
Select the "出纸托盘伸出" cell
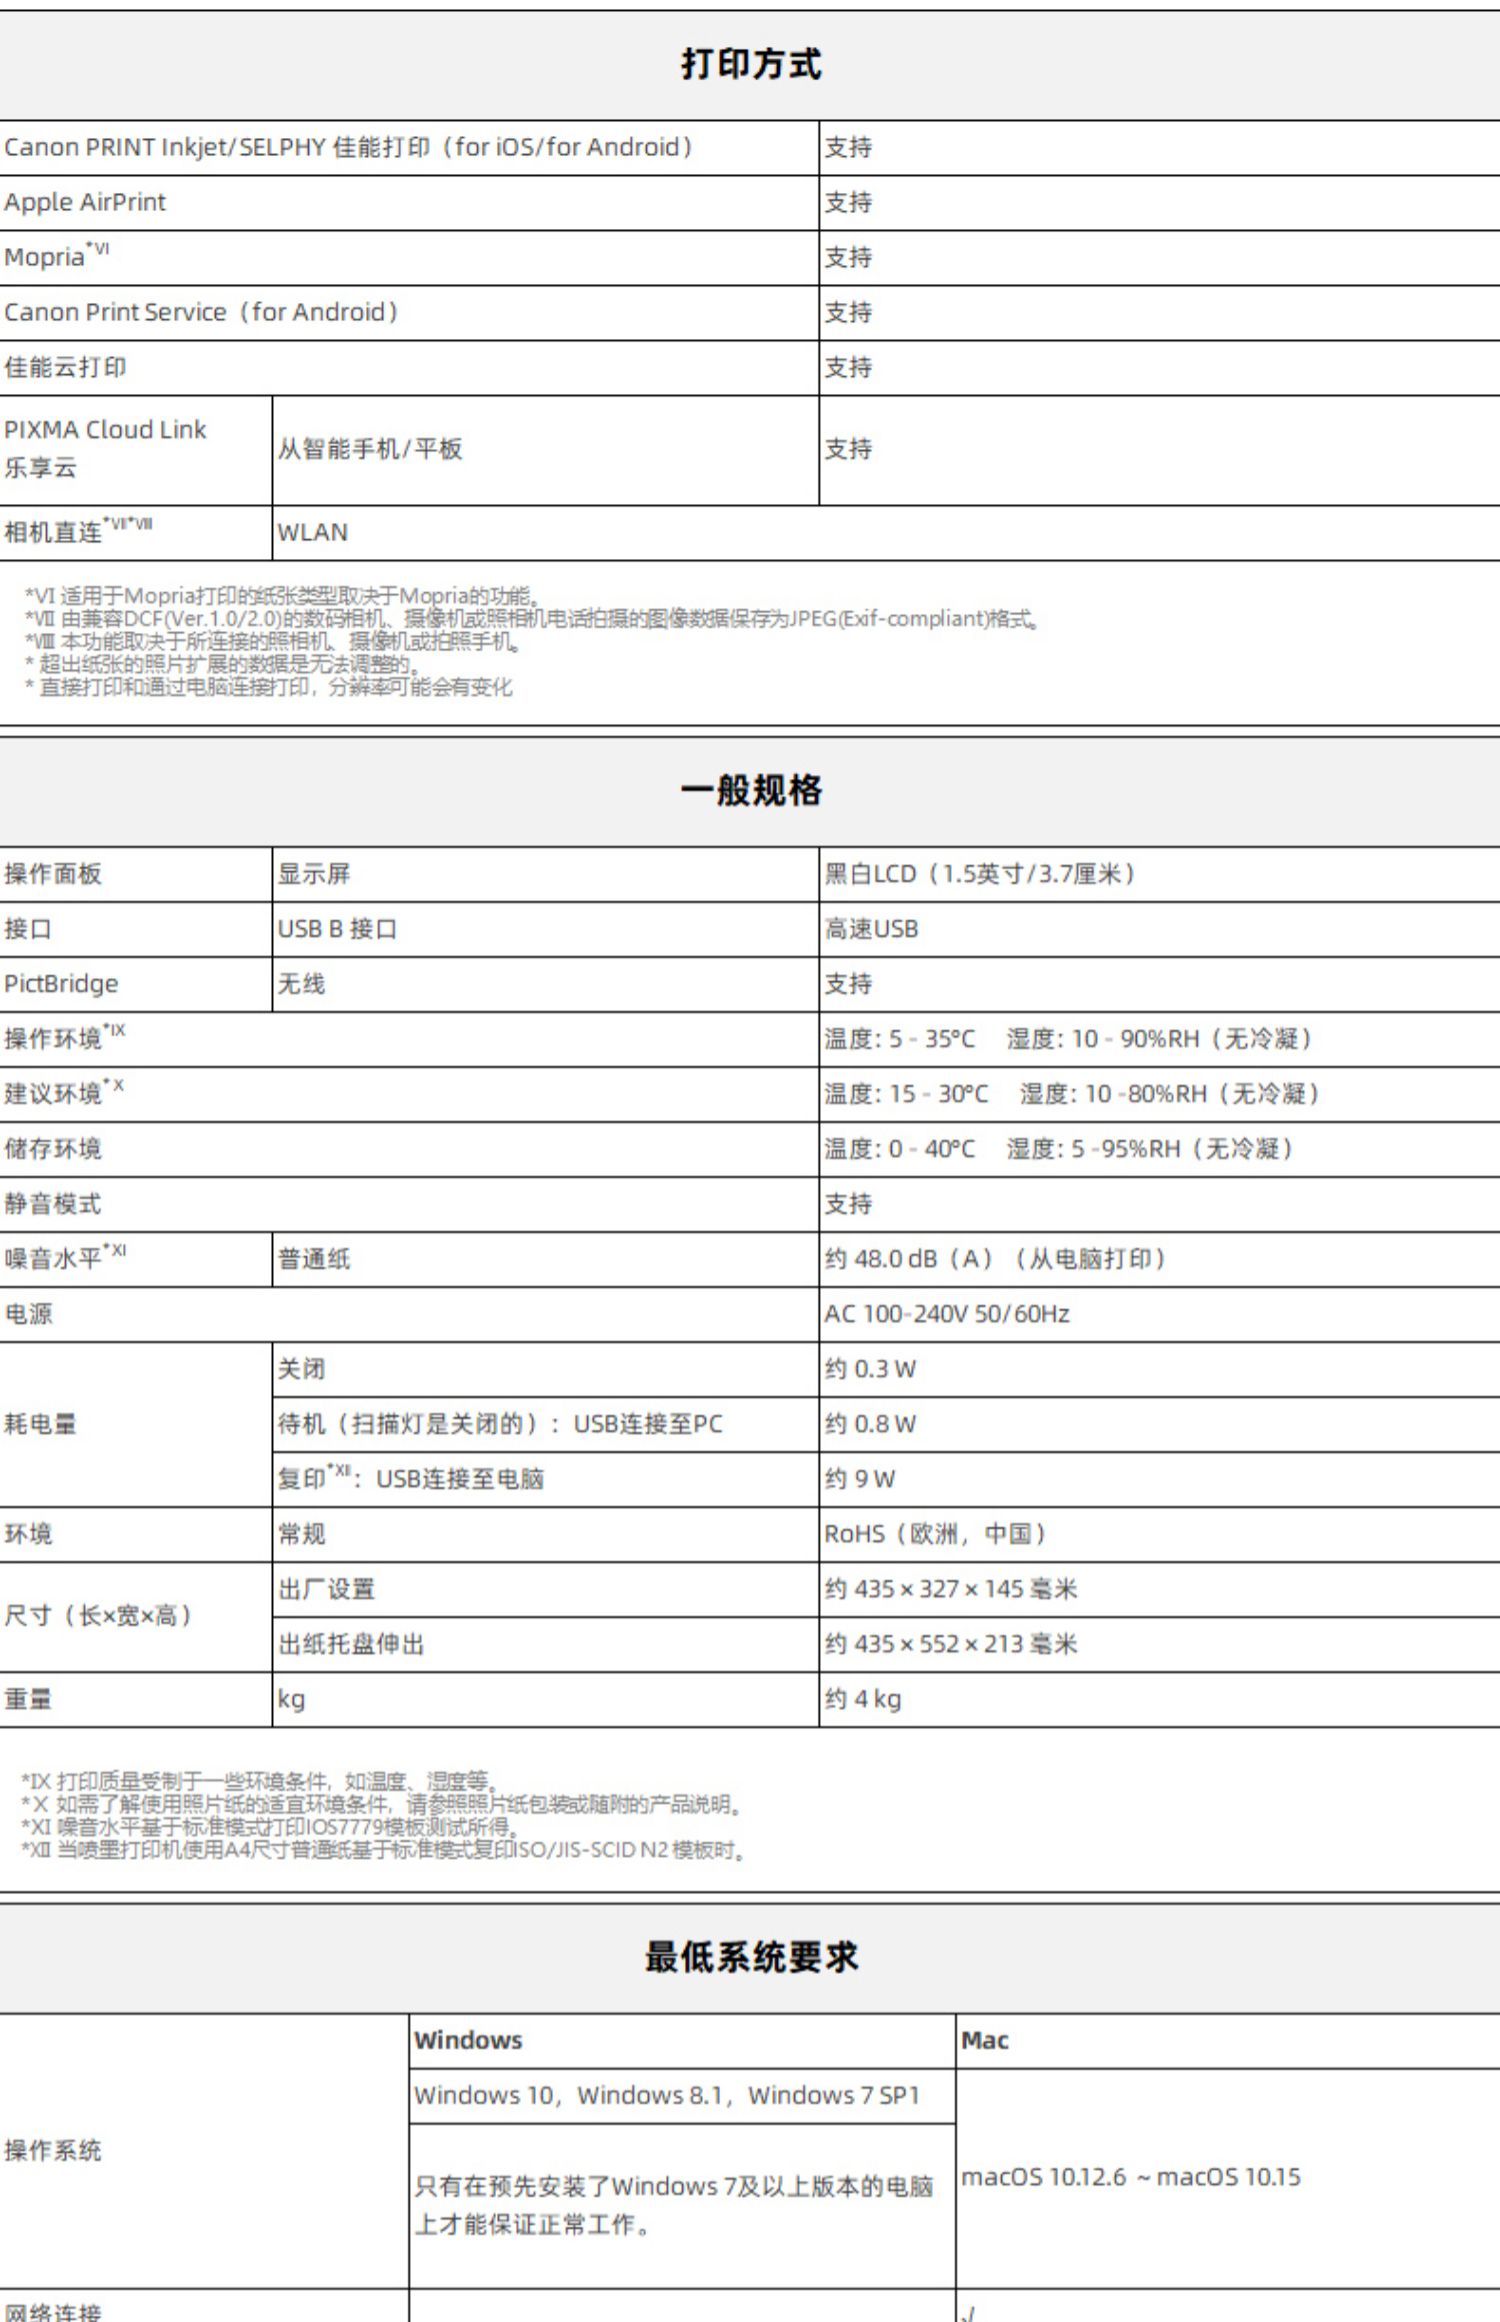(x=351, y=1645)
